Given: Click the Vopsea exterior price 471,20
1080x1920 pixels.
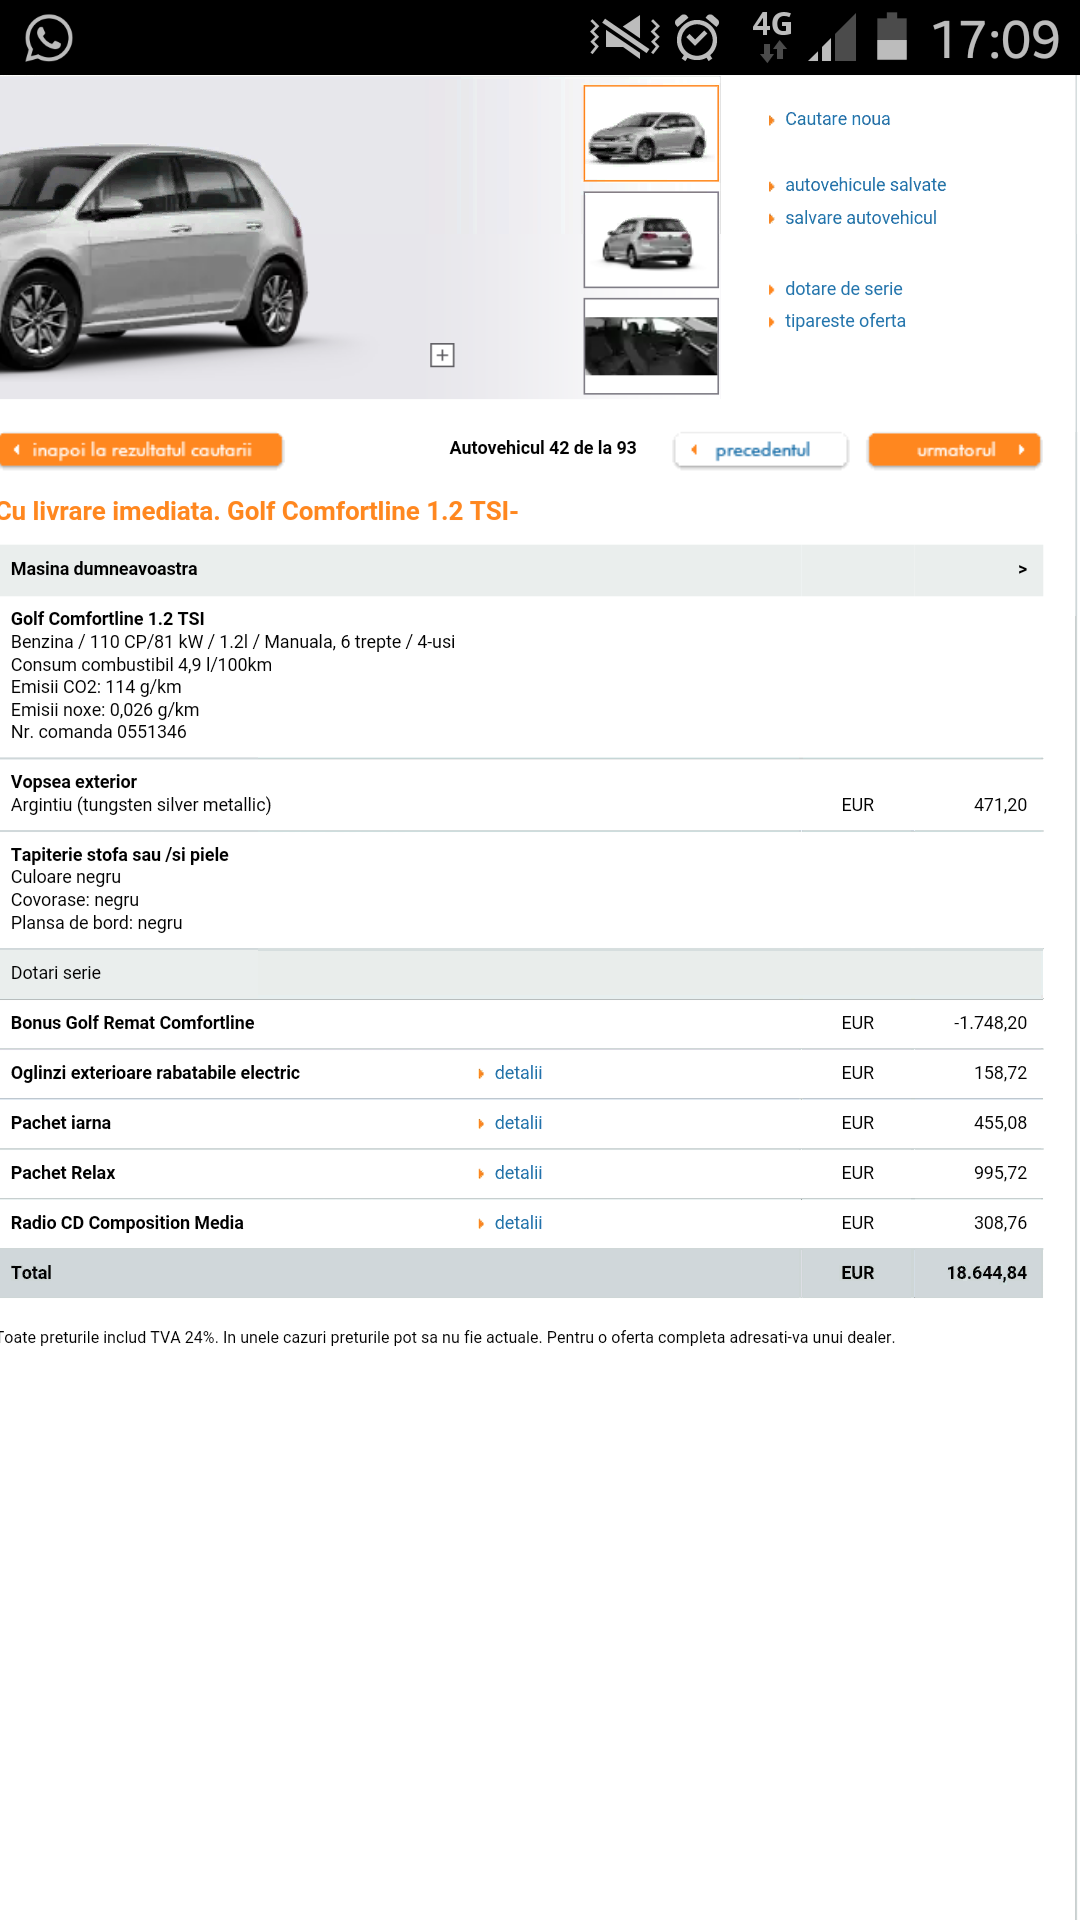Looking at the screenshot, I should (1000, 805).
